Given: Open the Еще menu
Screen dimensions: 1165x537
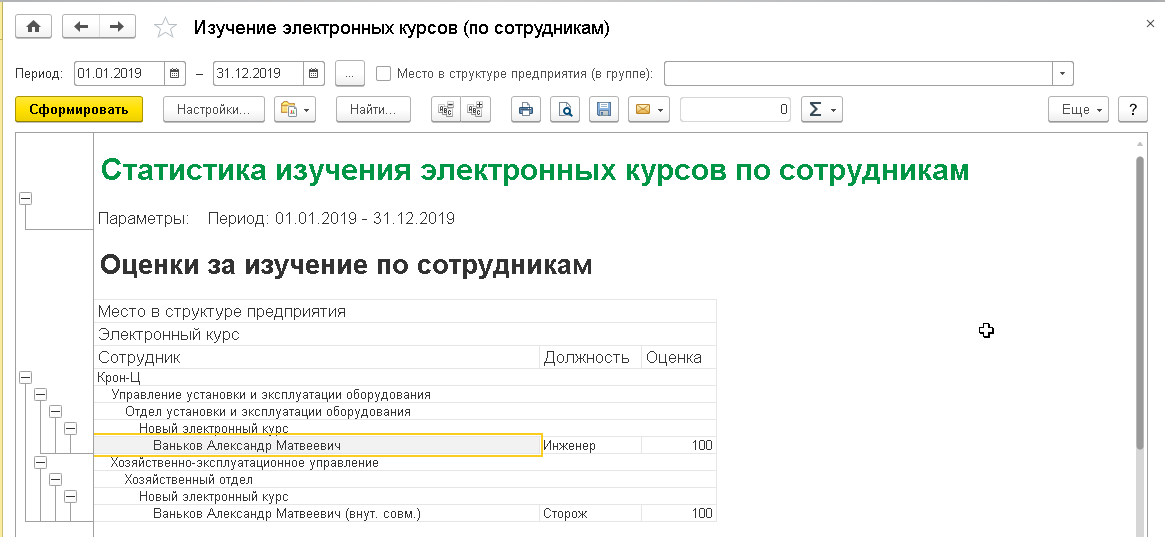Looking at the screenshot, I should 1079,110.
